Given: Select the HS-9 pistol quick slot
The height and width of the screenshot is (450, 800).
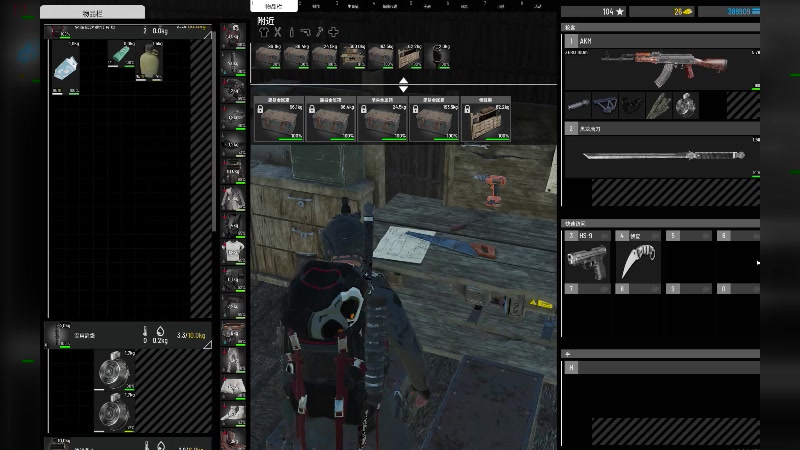Looking at the screenshot, I should (587, 262).
